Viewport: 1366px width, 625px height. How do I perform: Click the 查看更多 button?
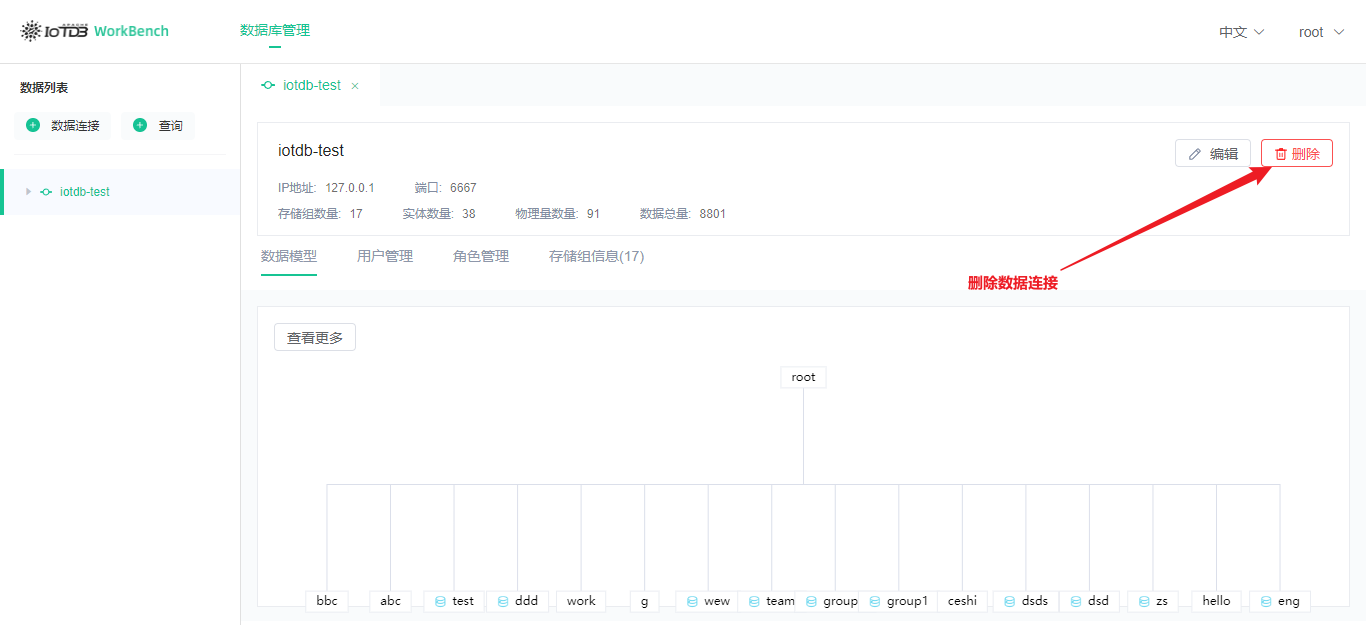(x=314, y=337)
